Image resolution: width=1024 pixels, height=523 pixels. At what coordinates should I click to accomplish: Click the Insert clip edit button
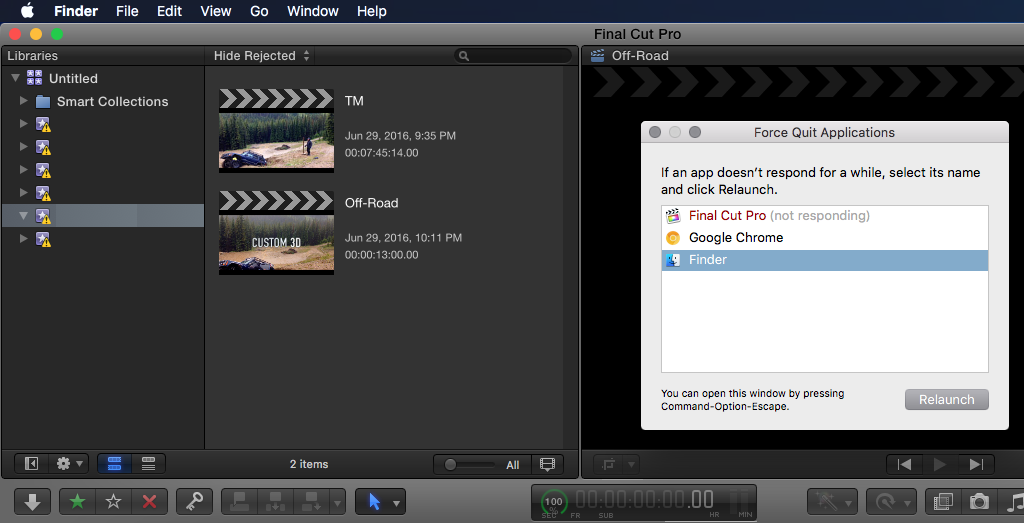(276, 501)
